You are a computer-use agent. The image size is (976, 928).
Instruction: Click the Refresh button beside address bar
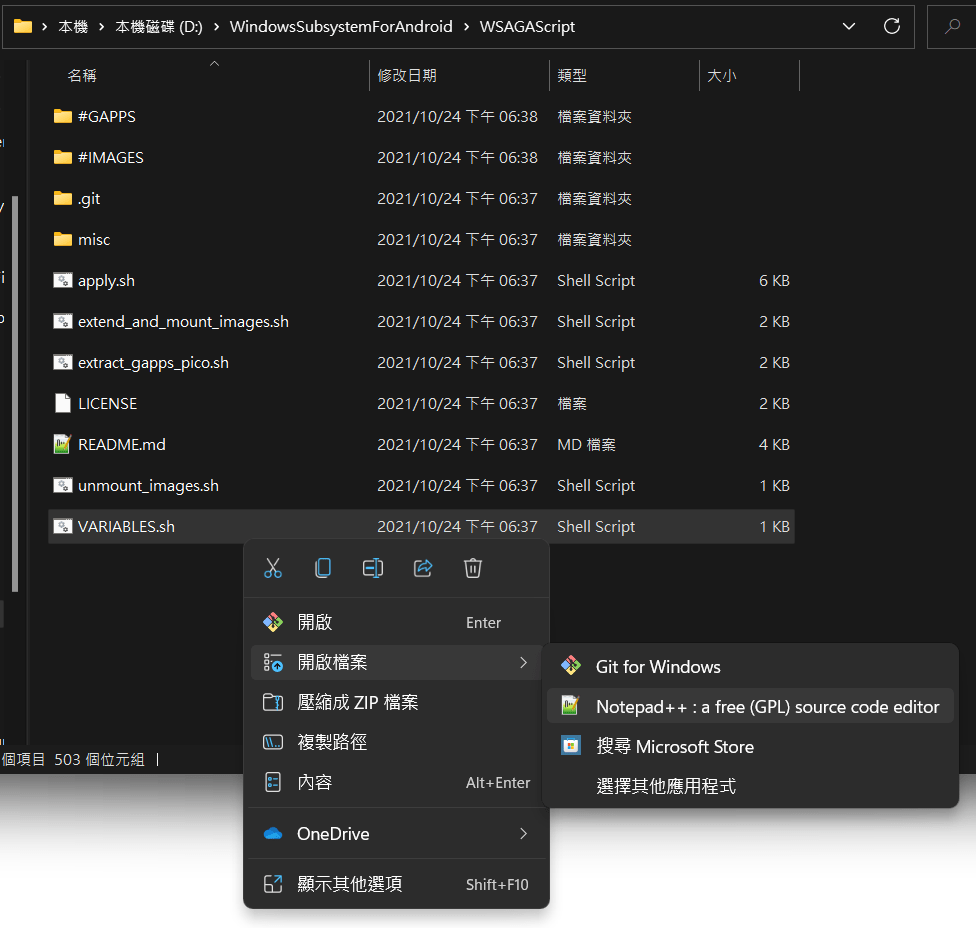892,27
